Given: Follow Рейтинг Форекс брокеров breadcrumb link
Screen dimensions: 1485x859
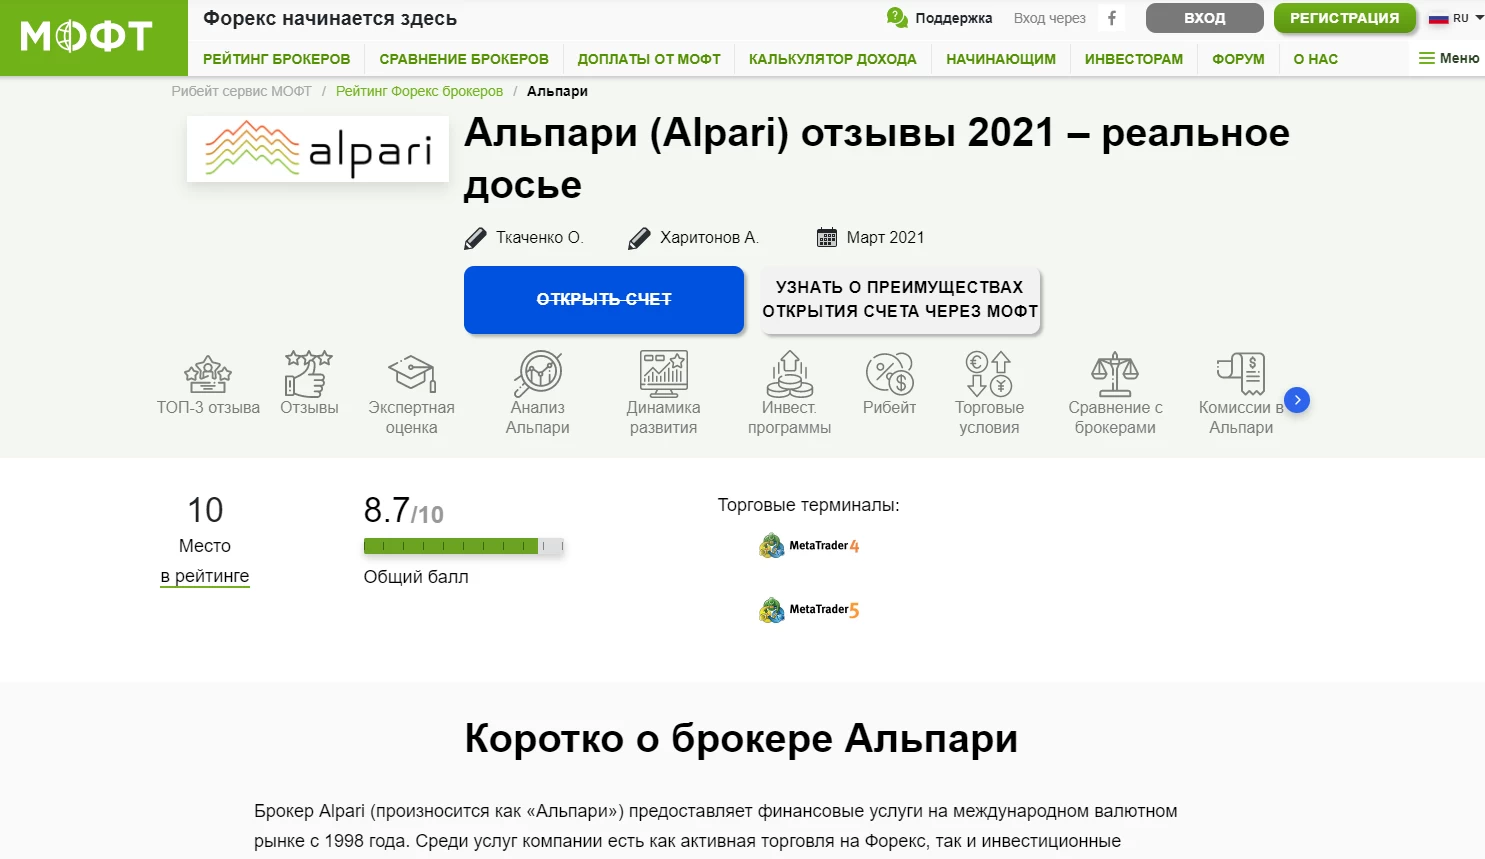Looking at the screenshot, I should coord(419,91).
